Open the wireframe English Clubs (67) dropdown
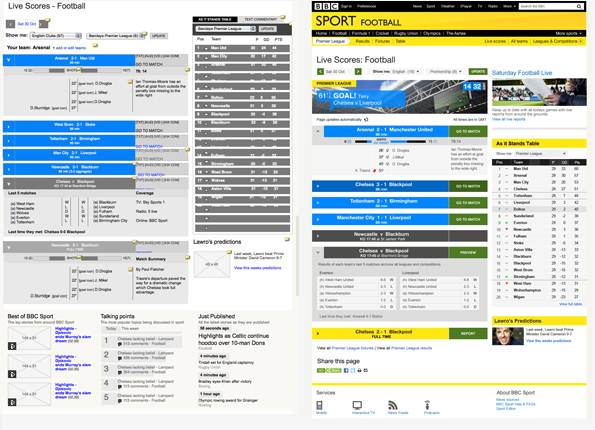 tap(56, 36)
